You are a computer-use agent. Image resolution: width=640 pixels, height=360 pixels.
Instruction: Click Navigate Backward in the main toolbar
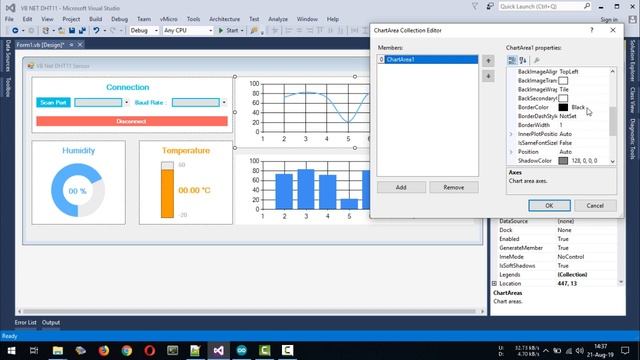coord(15,31)
